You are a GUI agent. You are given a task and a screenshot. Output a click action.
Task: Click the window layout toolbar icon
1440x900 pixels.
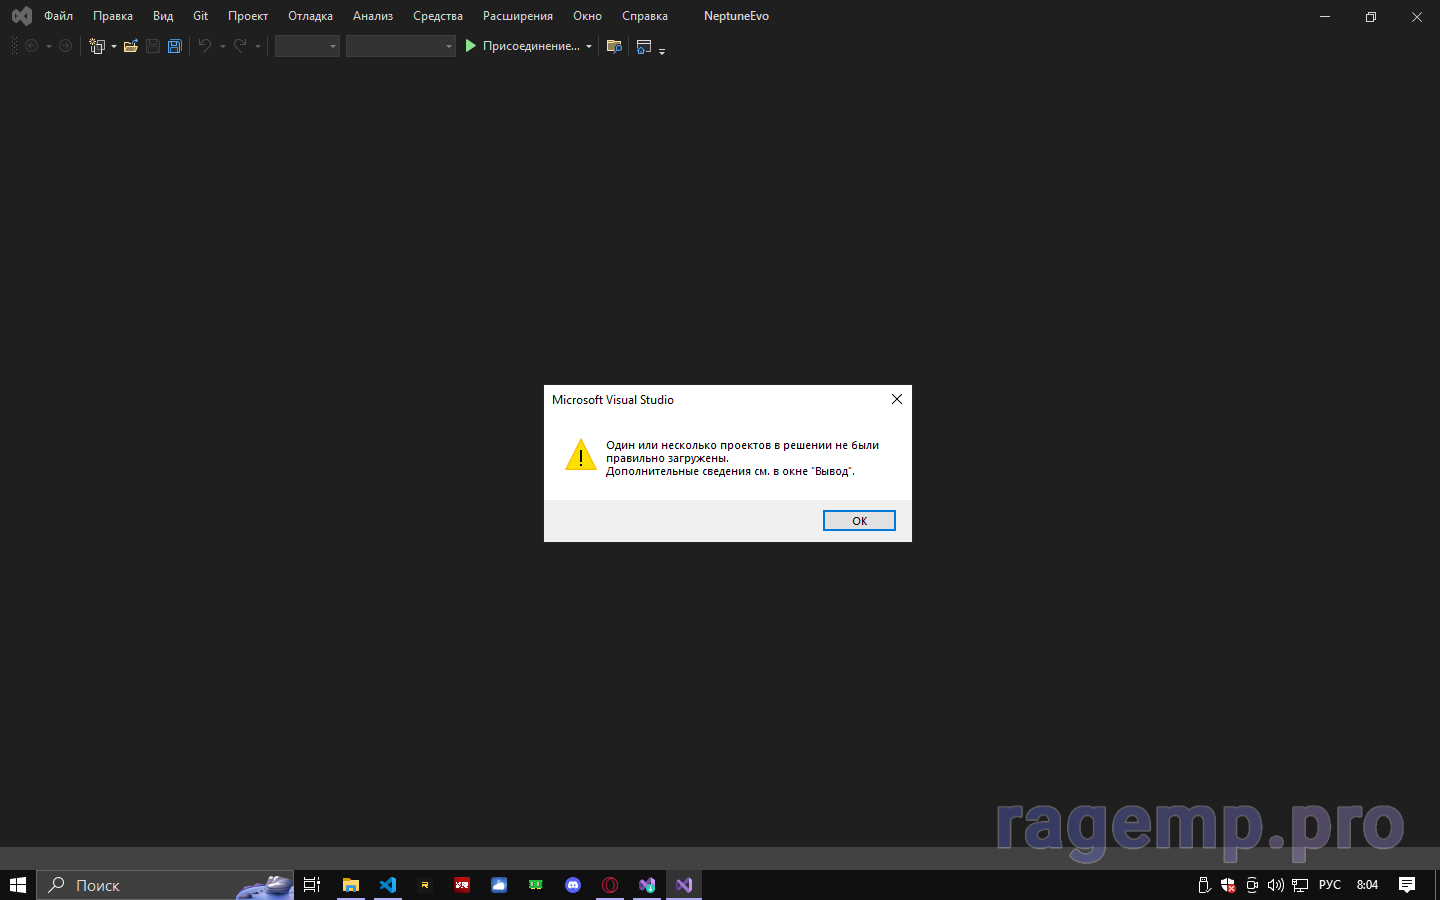click(644, 46)
